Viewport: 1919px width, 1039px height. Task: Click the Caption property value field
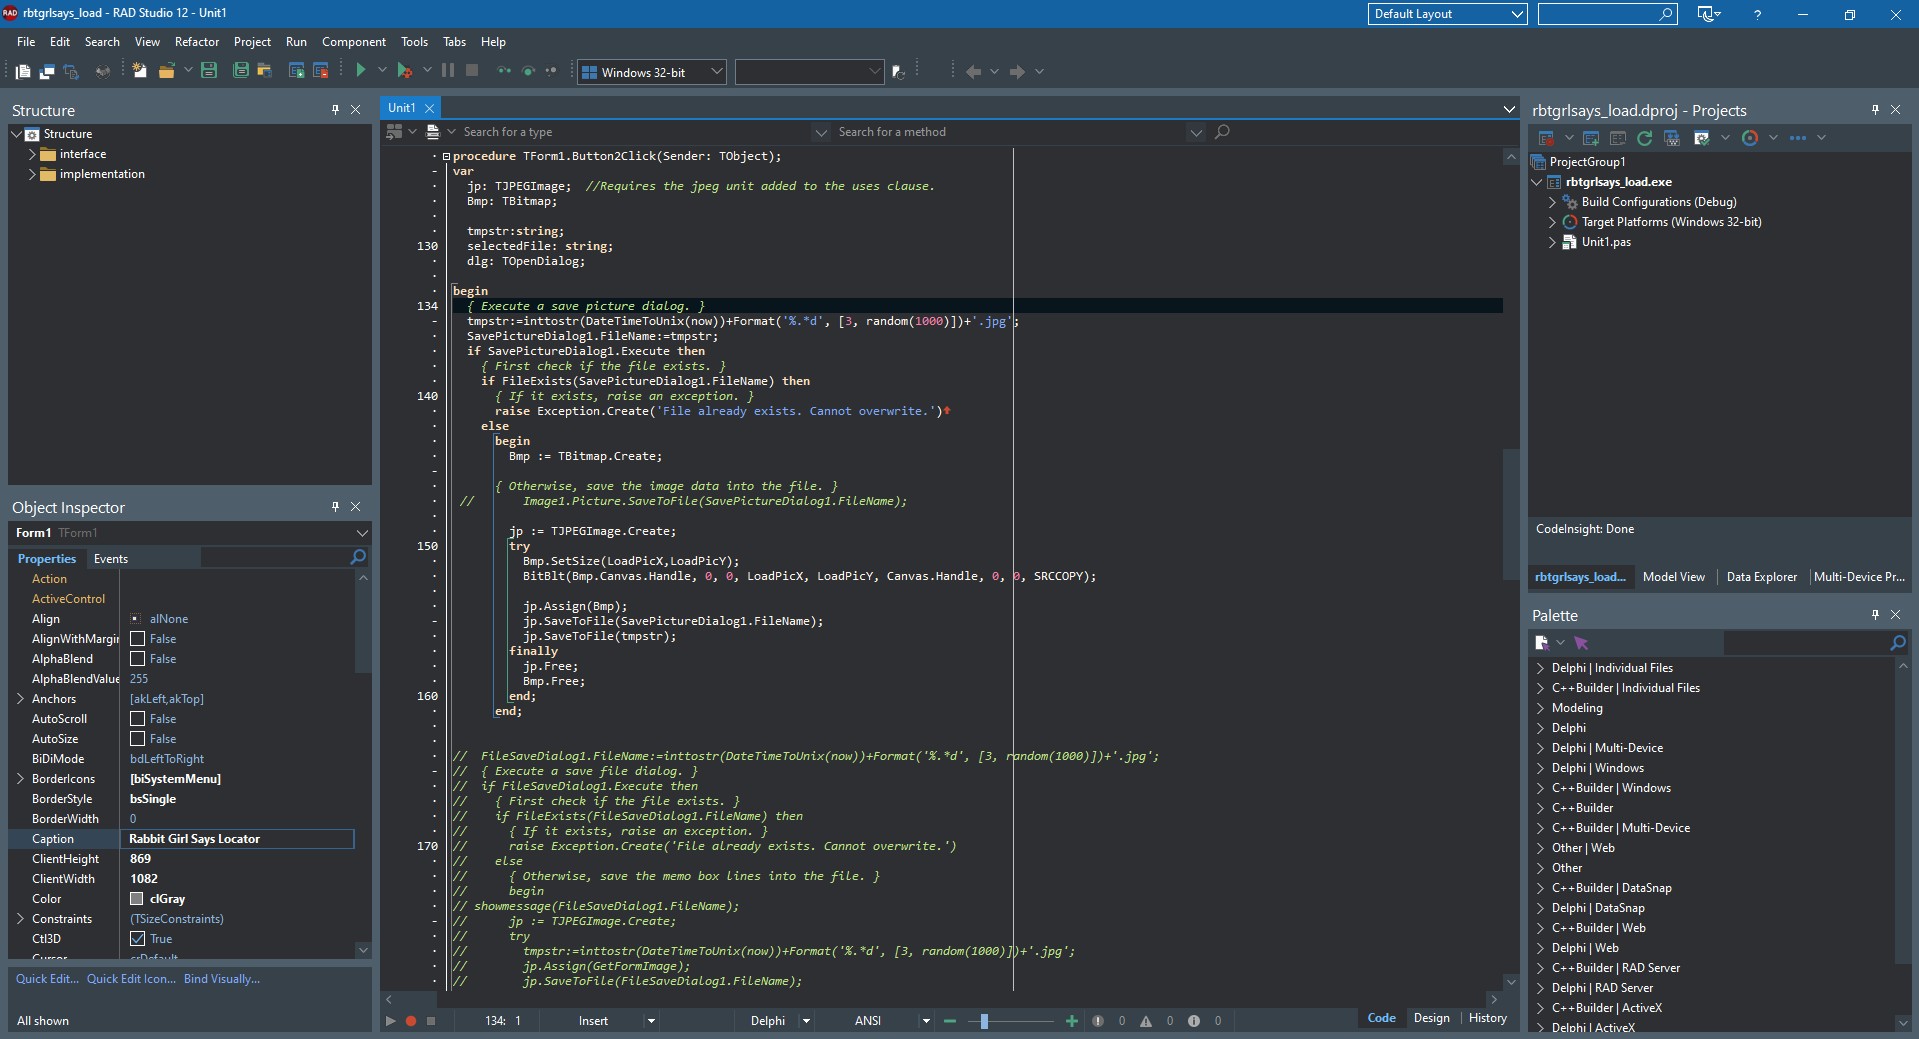click(x=236, y=839)
